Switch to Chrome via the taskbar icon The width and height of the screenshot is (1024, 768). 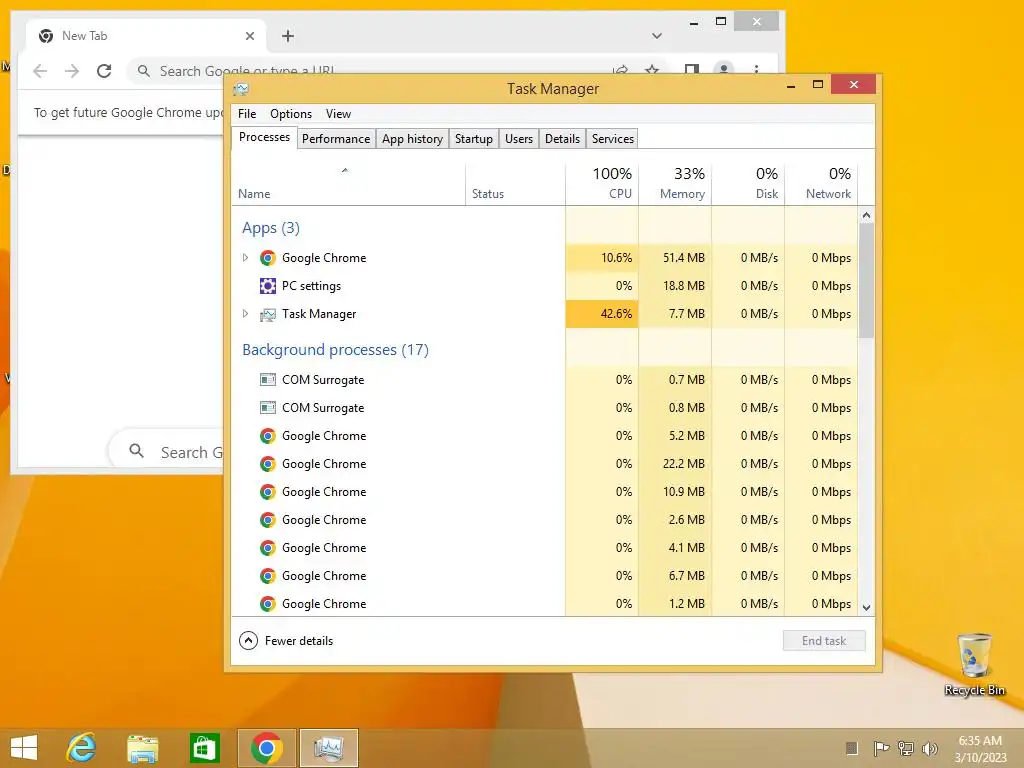coord(266,748)
